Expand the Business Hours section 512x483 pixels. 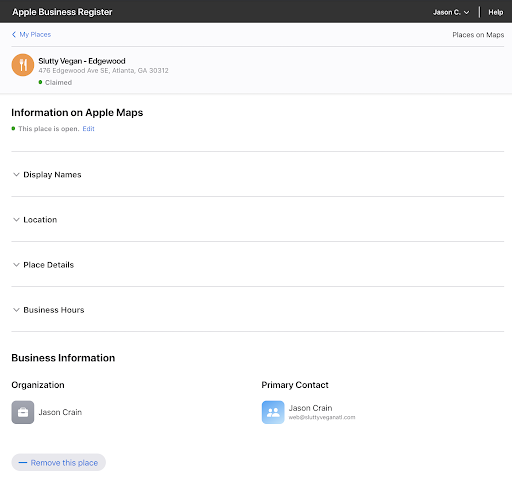(x=258, y=310)
